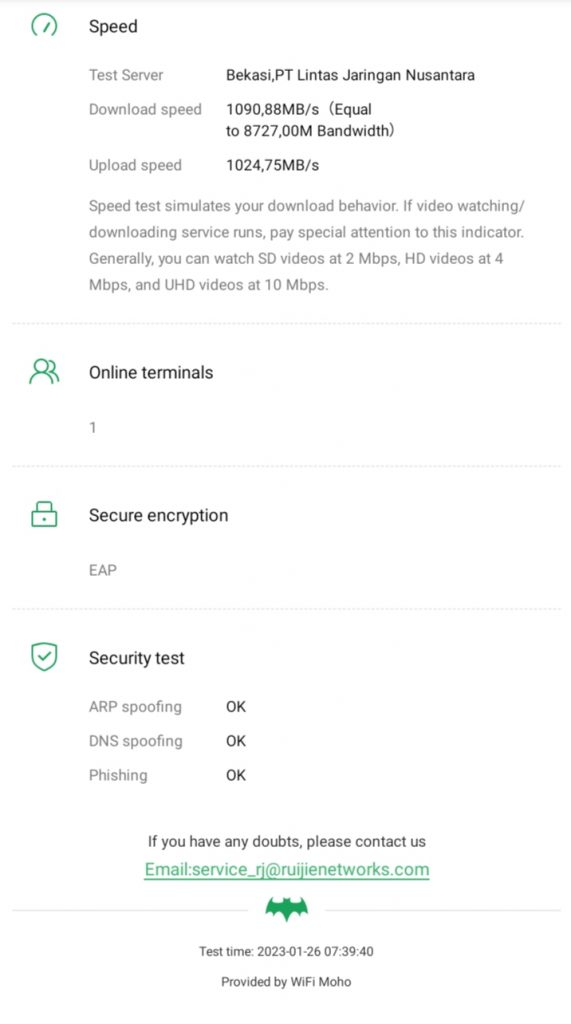Image resolution: width=571 pixels, height=1024 pixels.
Task: Click the Security test shield icon
Action: [44, 657]
